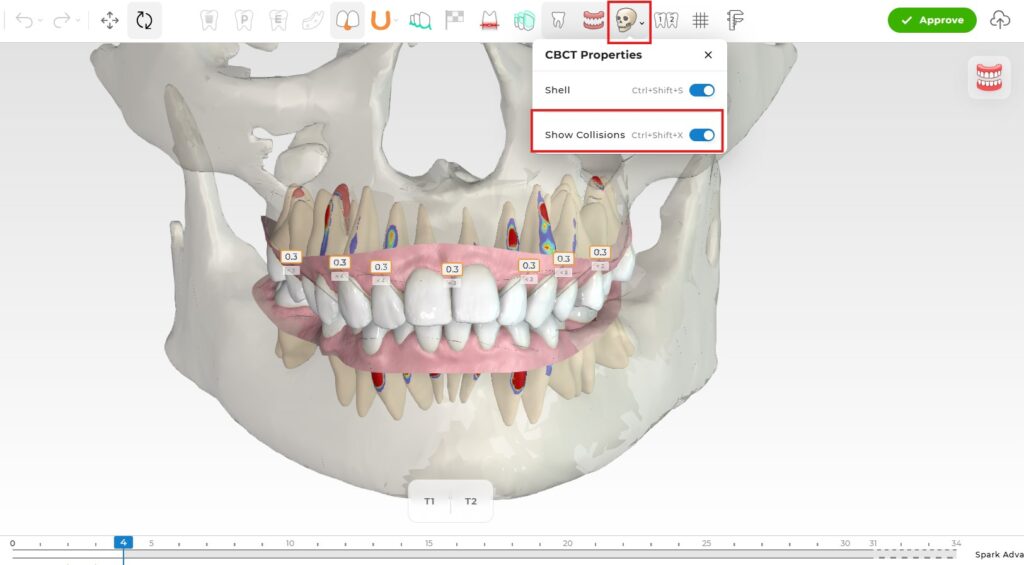Open the undo history dropdown arrow
Screen dimensions: 1024x565
40,21
